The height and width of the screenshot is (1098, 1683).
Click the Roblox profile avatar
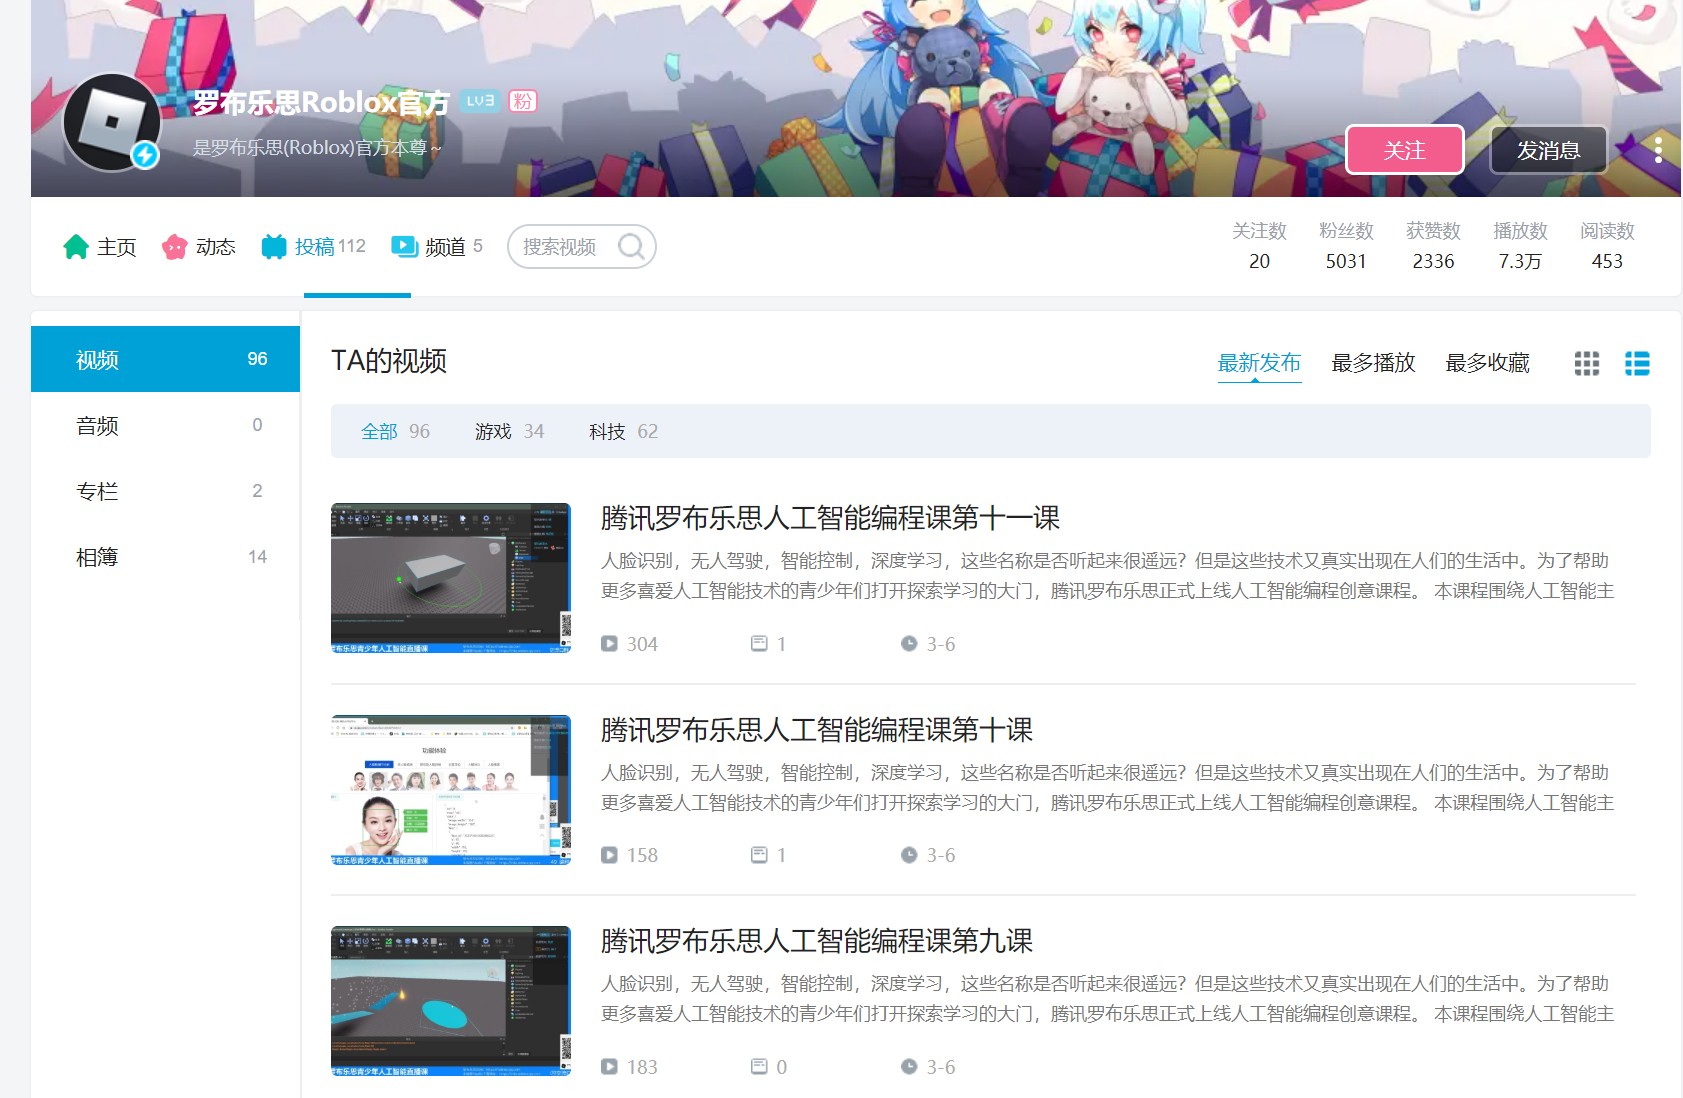point(112,122)
